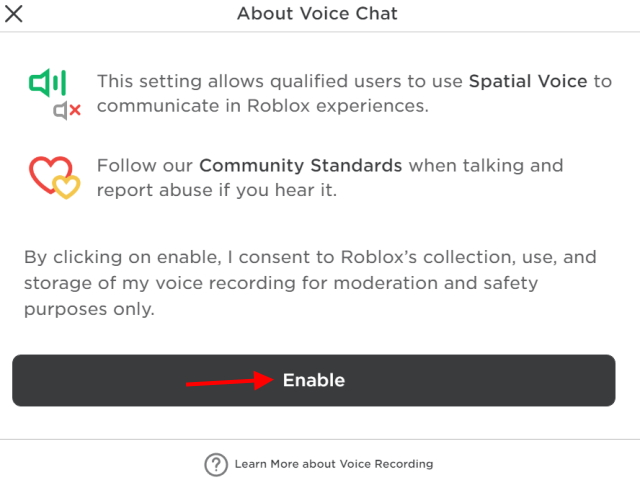Click 'communicate in Roblox experiences' text

(x=262, y=105)
